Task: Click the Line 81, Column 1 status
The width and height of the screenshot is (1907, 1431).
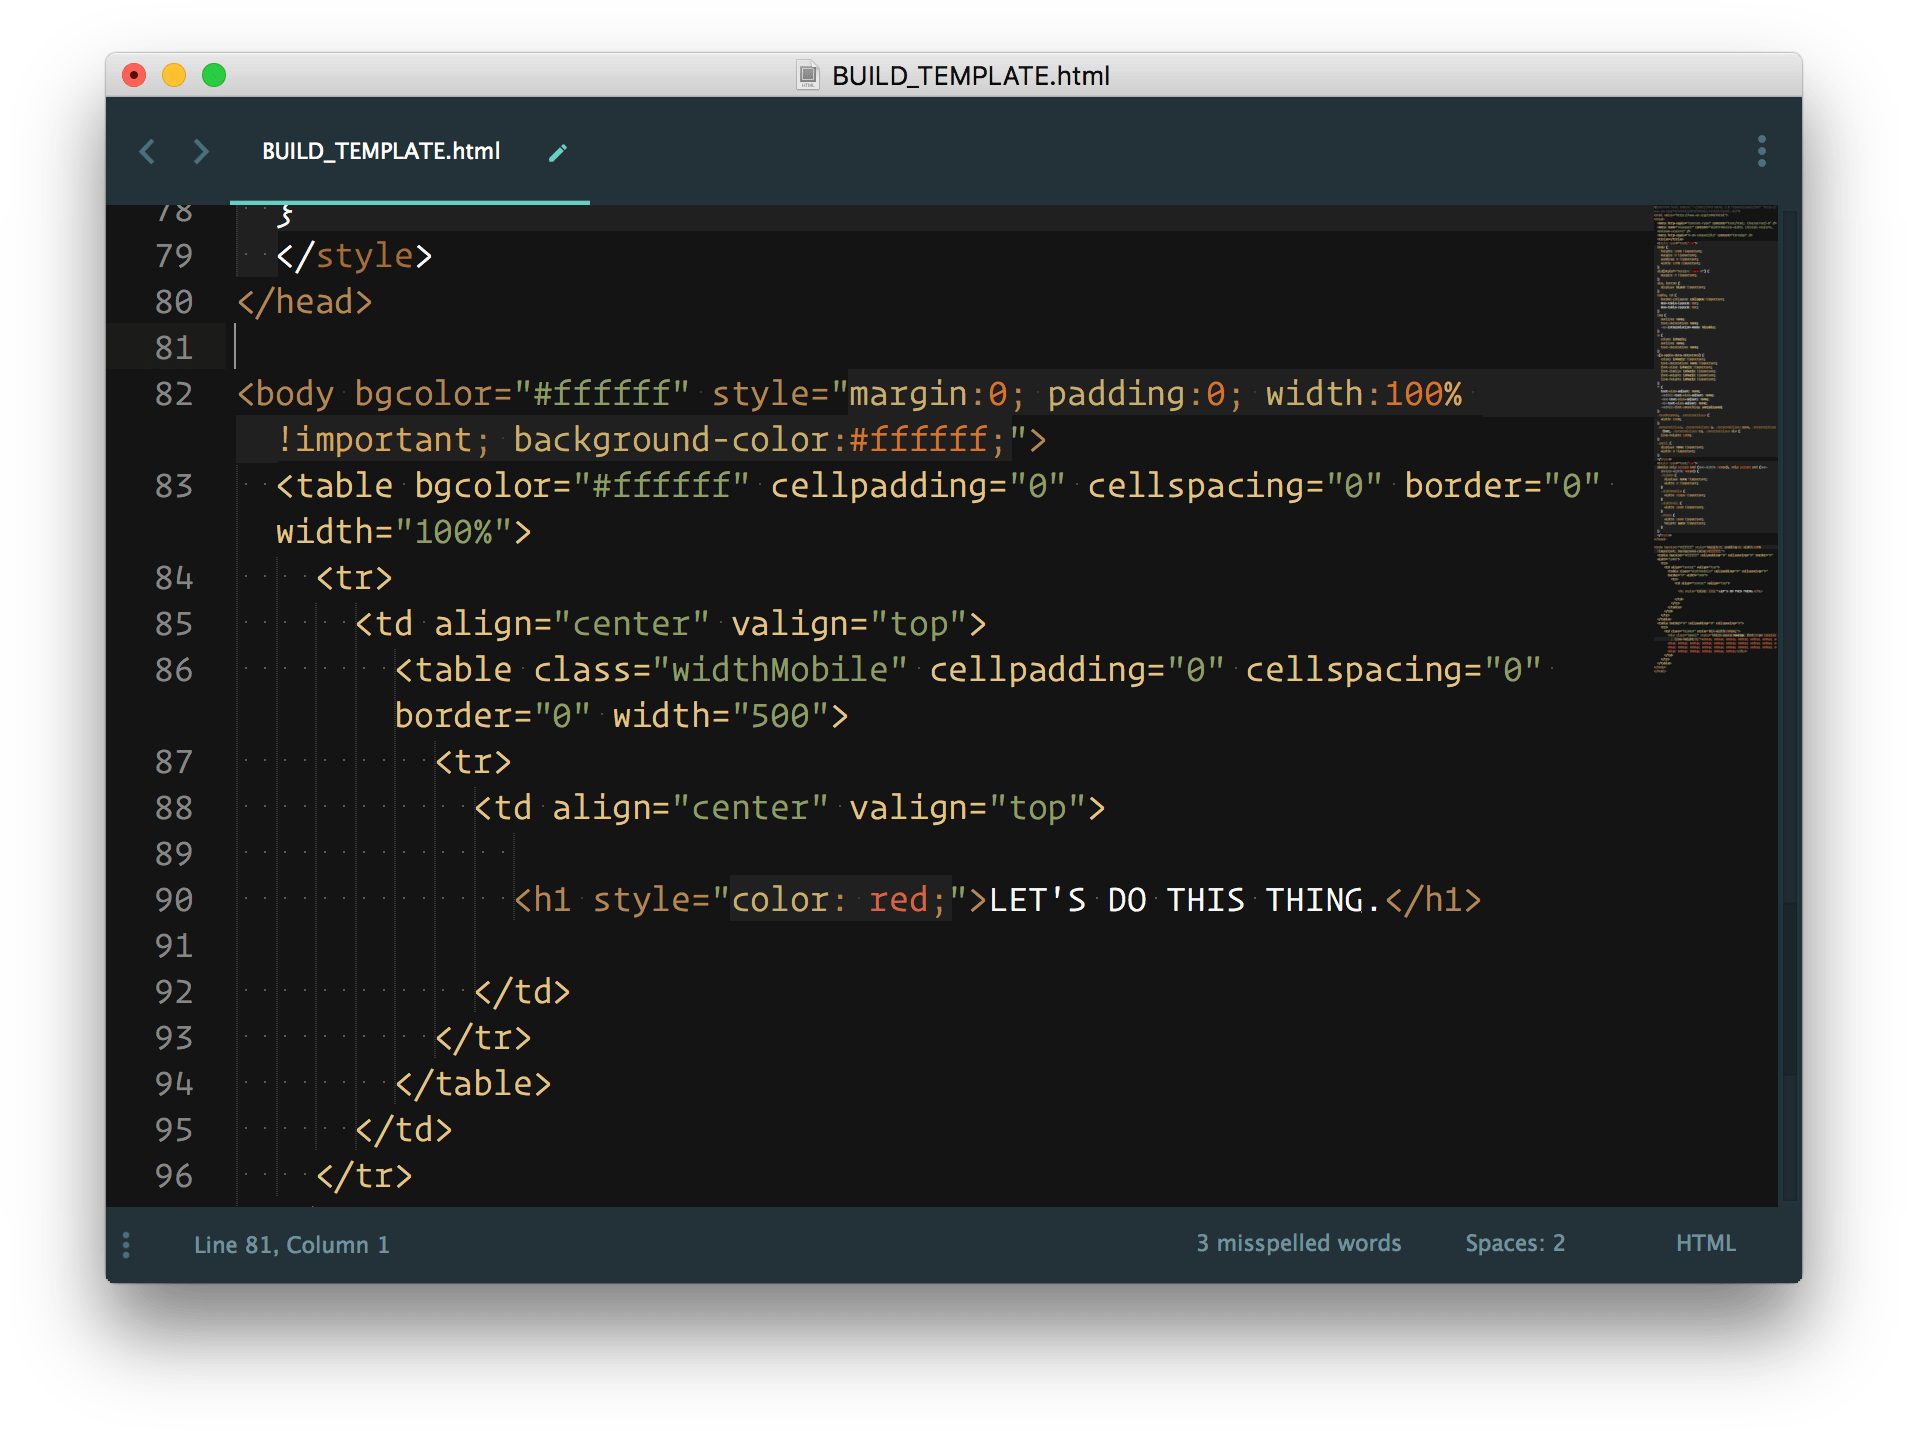Action: 291,1245
